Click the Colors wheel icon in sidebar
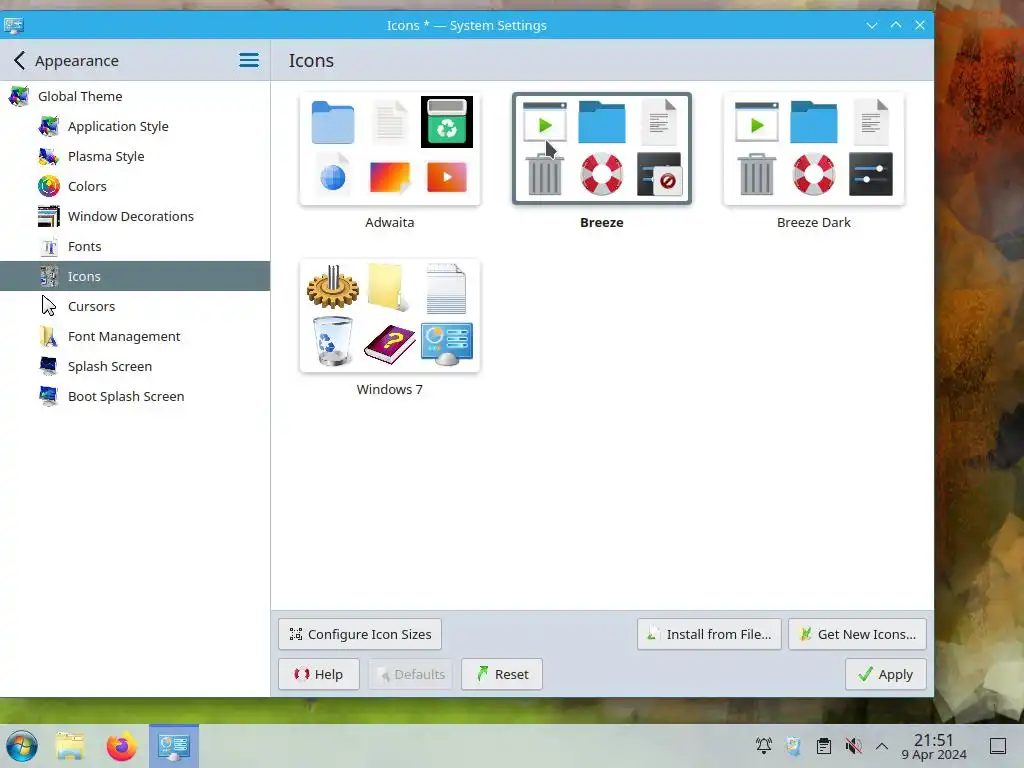This screenshot has width=1024, height=768. pos(48,186)
